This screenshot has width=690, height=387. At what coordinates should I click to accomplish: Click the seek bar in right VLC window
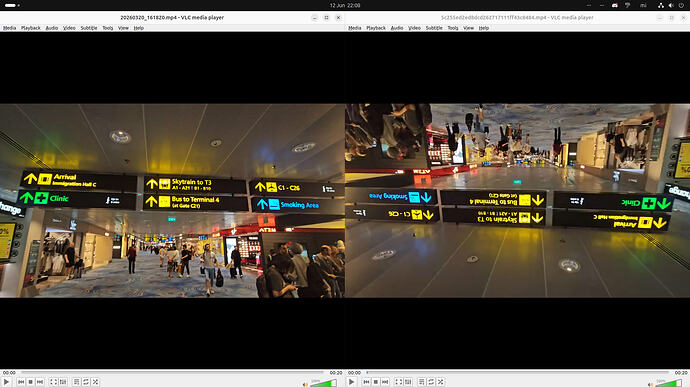(x=518, y=372)
